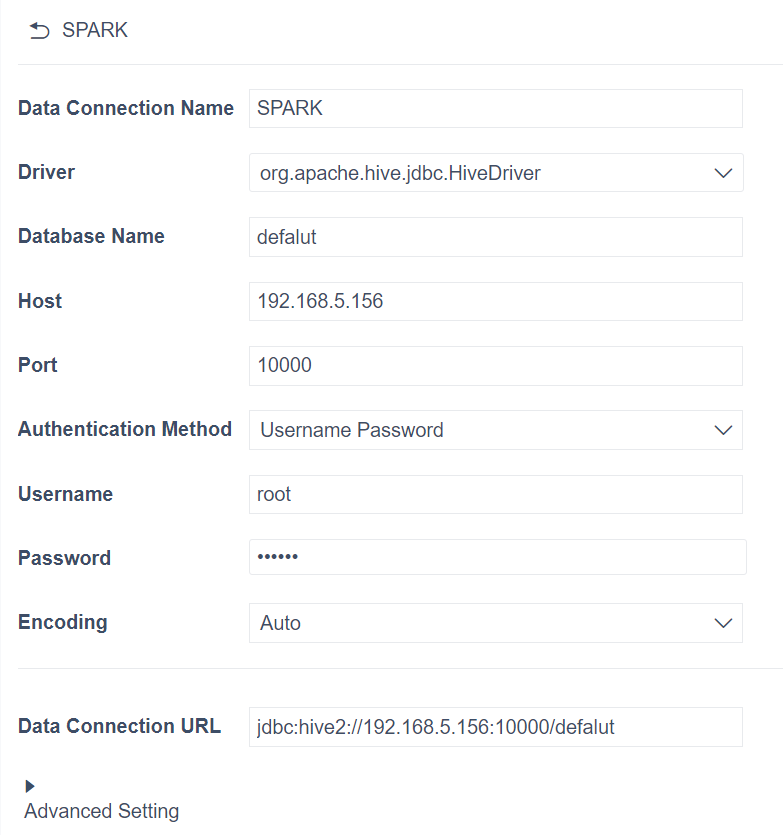
Task: Click the Authentication Method dropdown arrow
Action: pyautogui.click(x=722, y=430)
